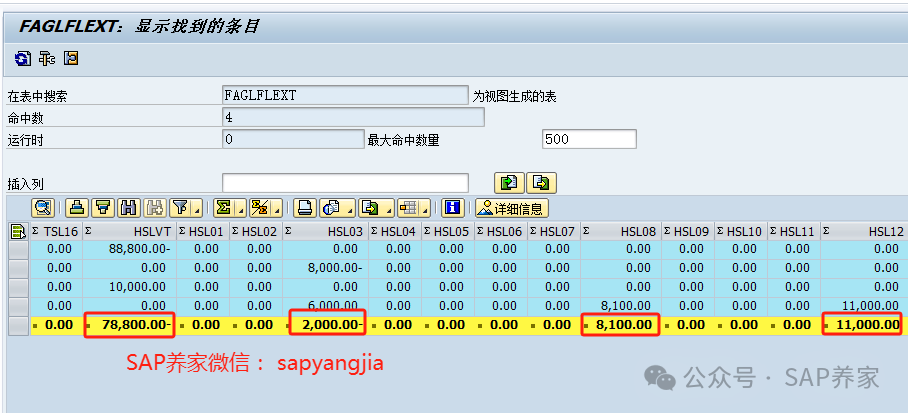Click the cell 8,000.00- in HSL03
Screen dimensions: 908x413
(x=325, y=268)
